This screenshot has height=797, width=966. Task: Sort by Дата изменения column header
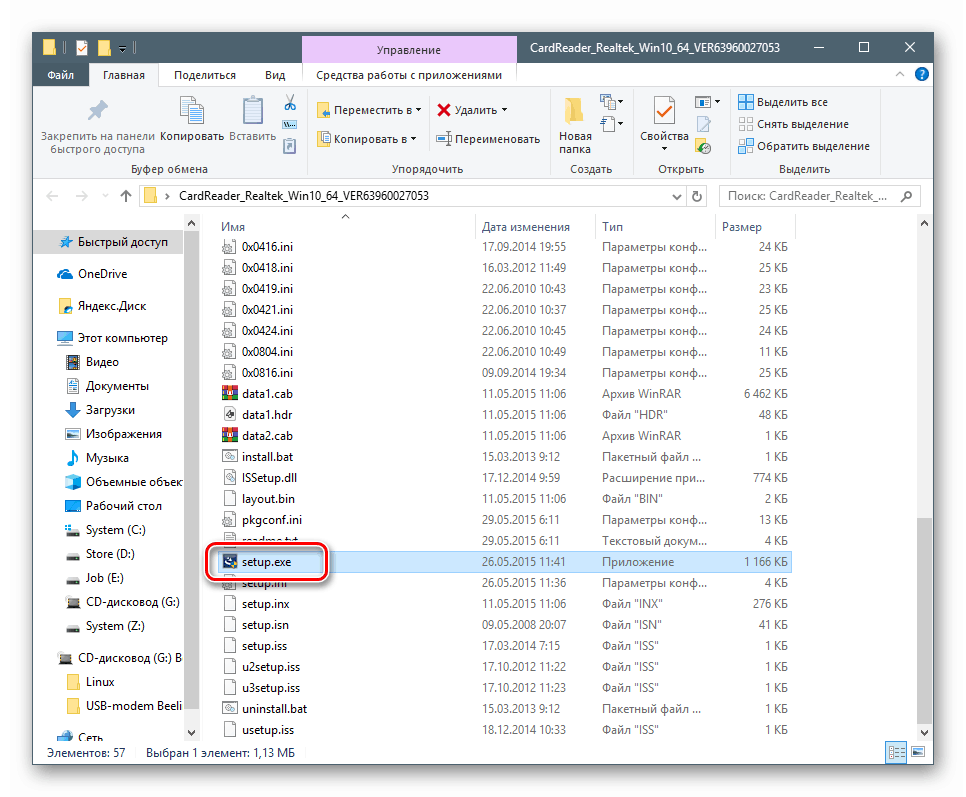coord(526,227)
